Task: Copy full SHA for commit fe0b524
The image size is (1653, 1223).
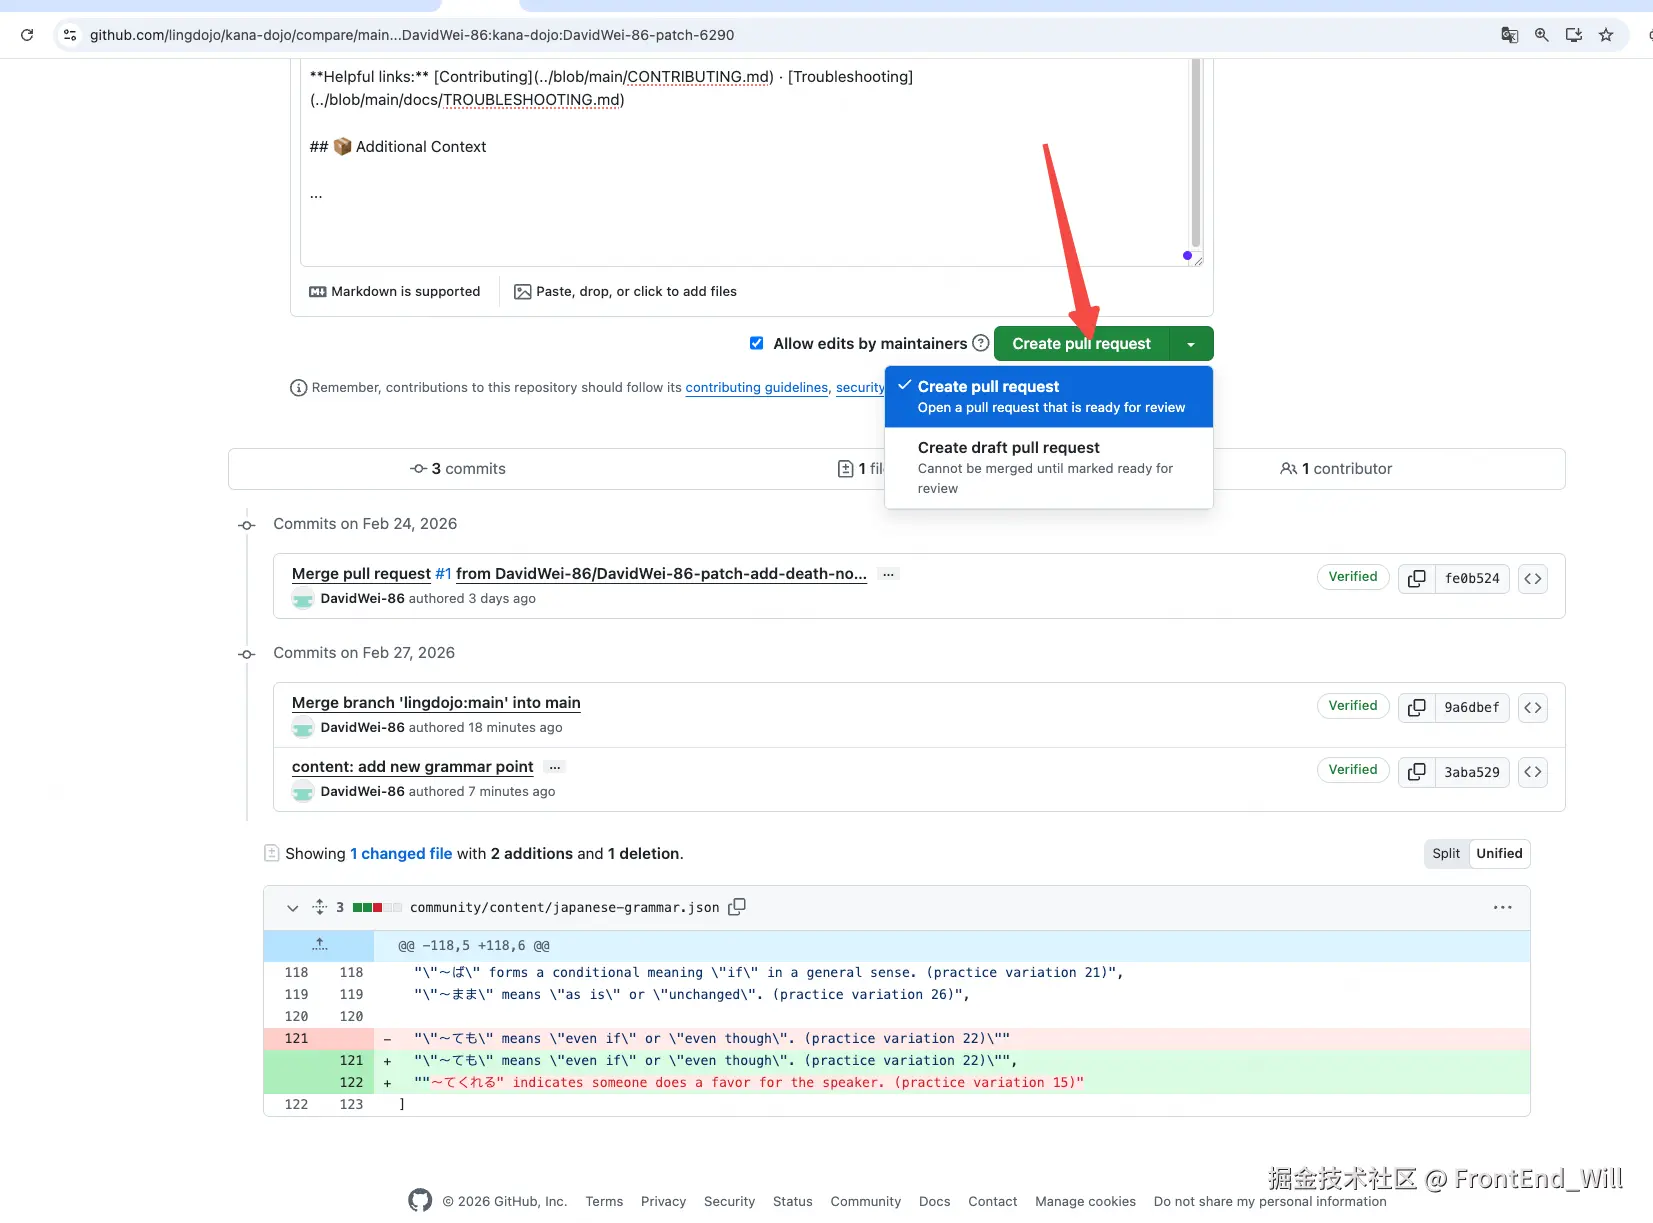Action: [1416, 579]
